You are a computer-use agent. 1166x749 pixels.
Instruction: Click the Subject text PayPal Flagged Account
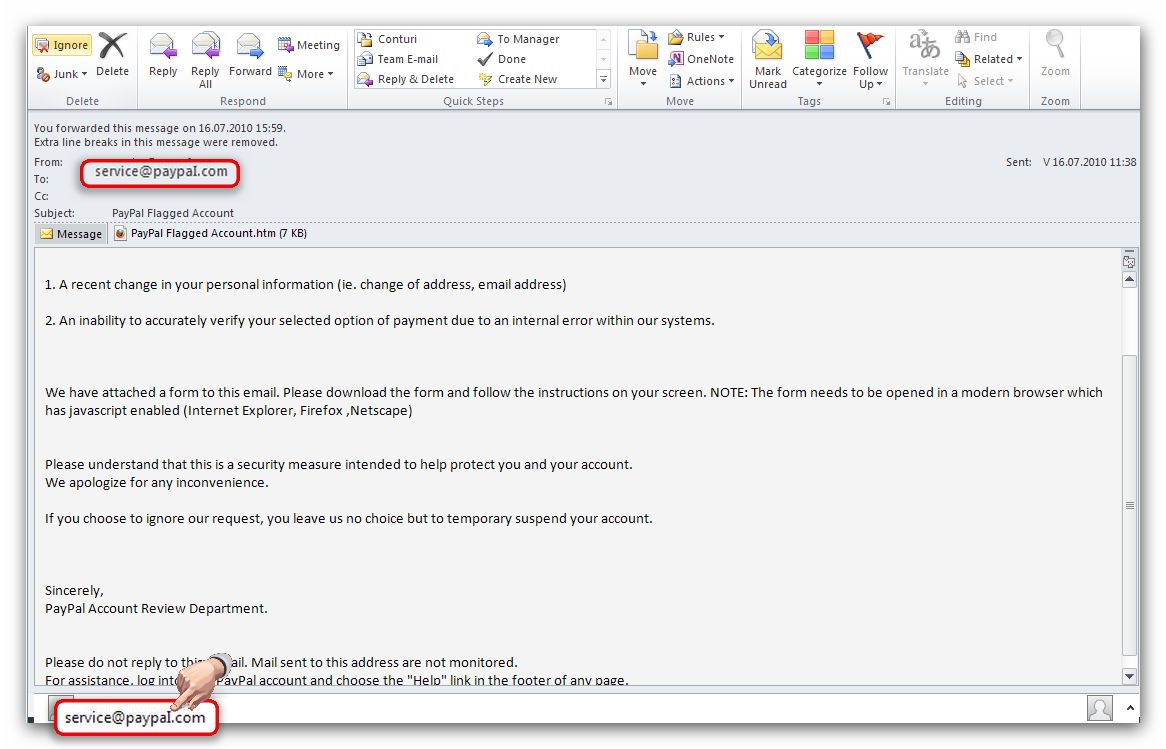click(x=173, y=213)
